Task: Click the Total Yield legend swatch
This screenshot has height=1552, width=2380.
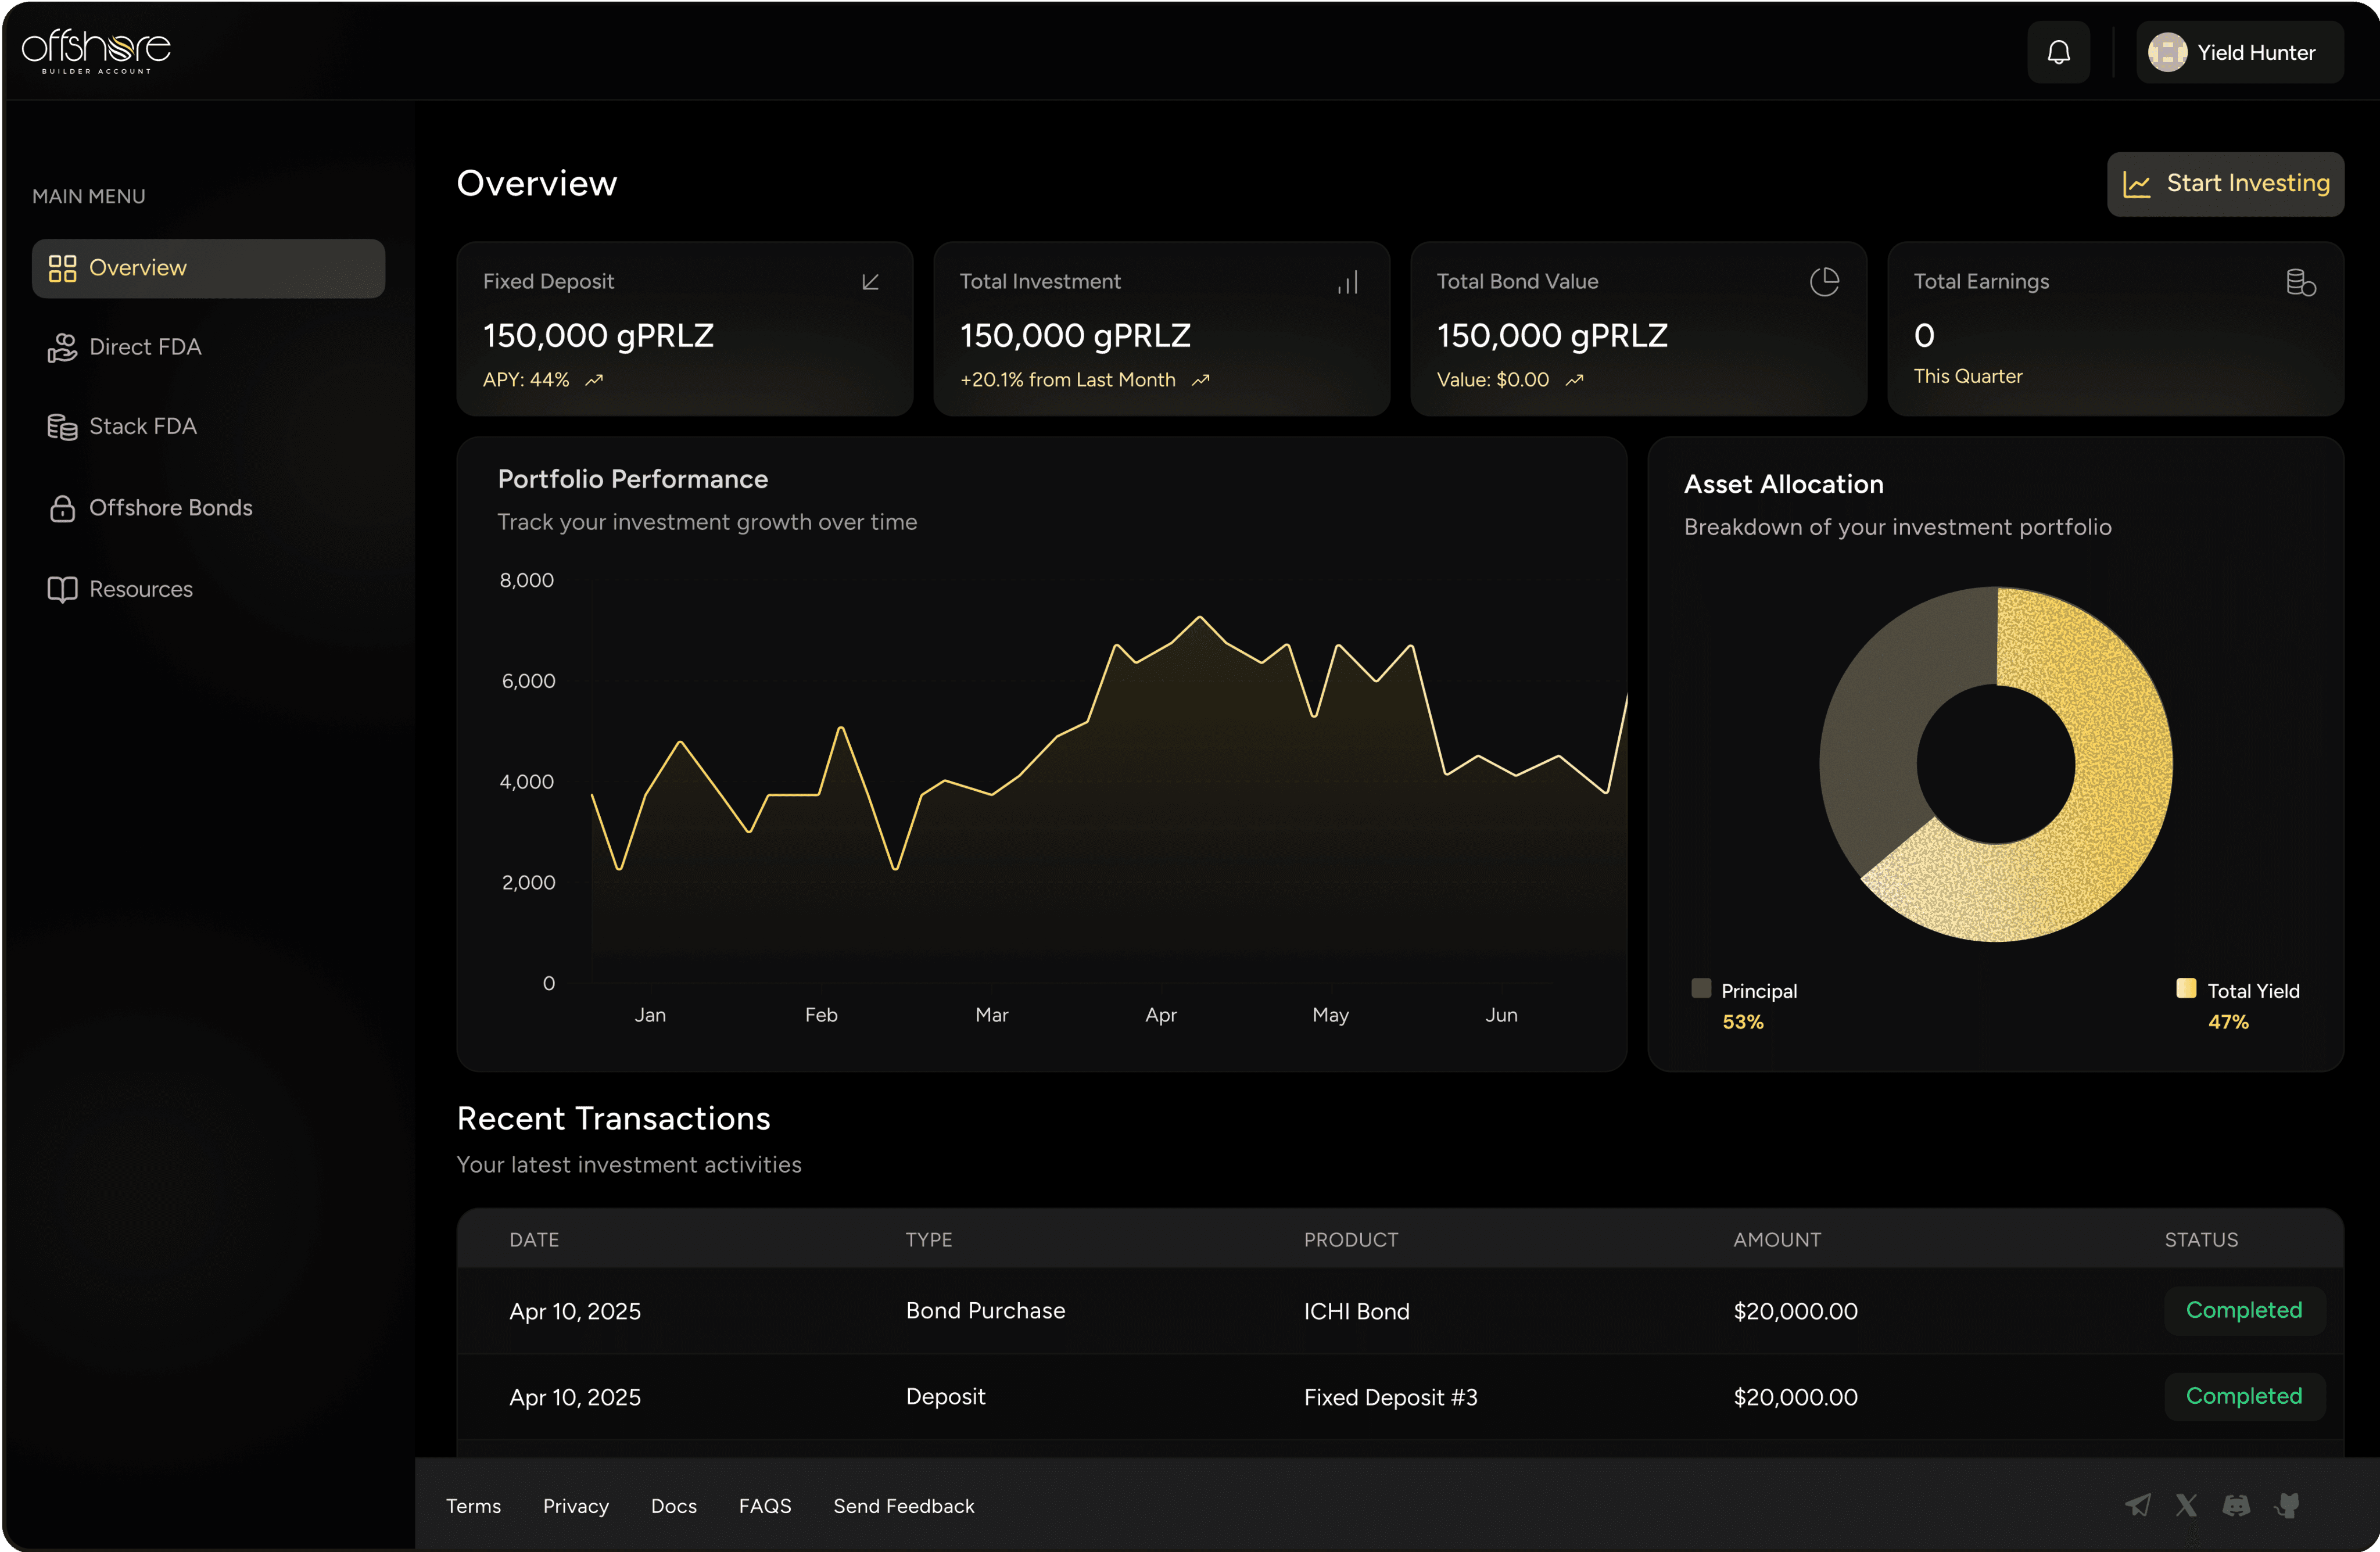Action: [2186, 988]
